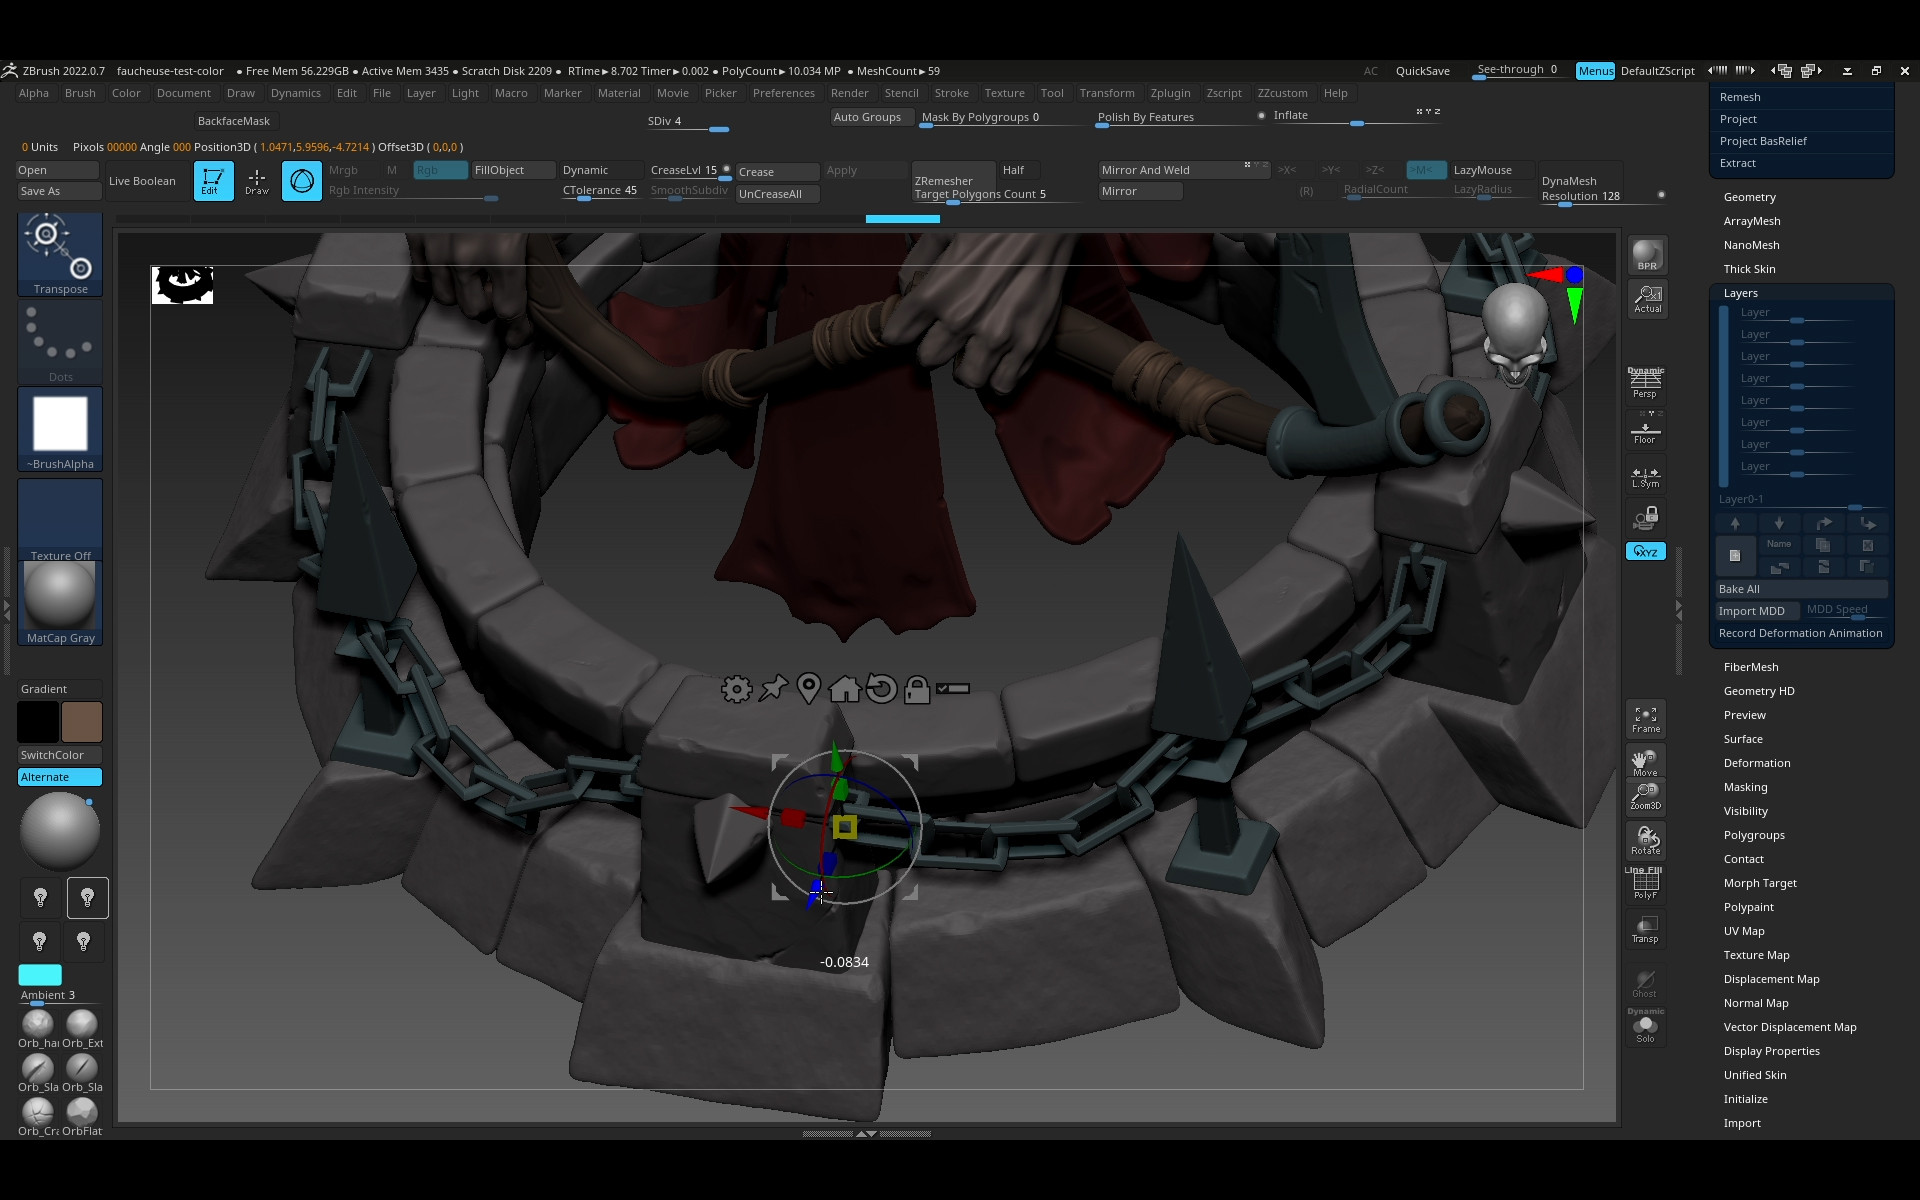The width and height of the screenshot is (1920, 1200).
Task: Click the gizmo lock icon
Action: (916, 689)
